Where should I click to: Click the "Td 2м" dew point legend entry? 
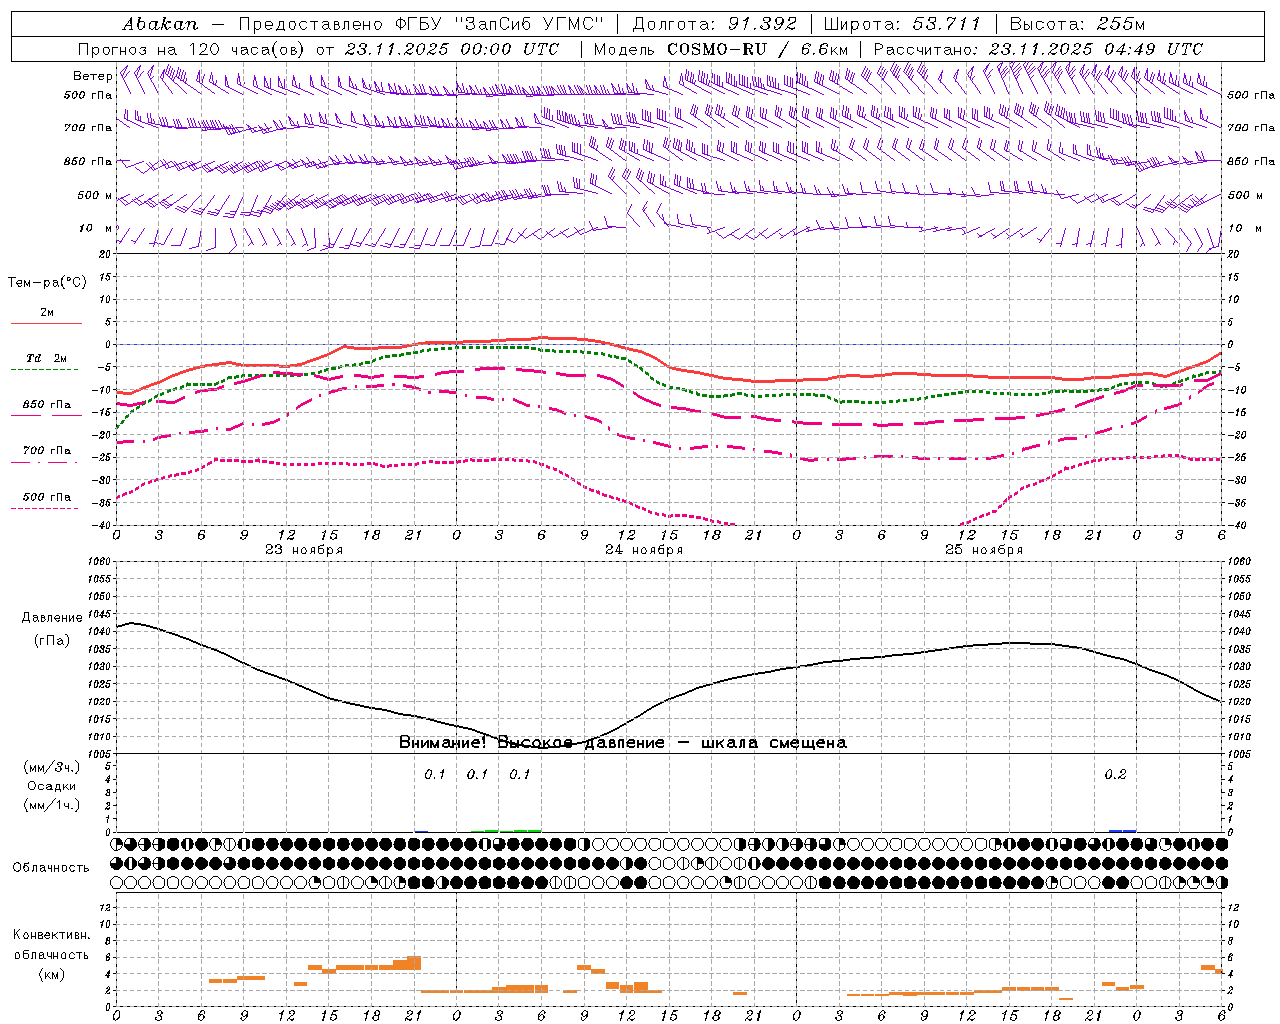point(46,358)
